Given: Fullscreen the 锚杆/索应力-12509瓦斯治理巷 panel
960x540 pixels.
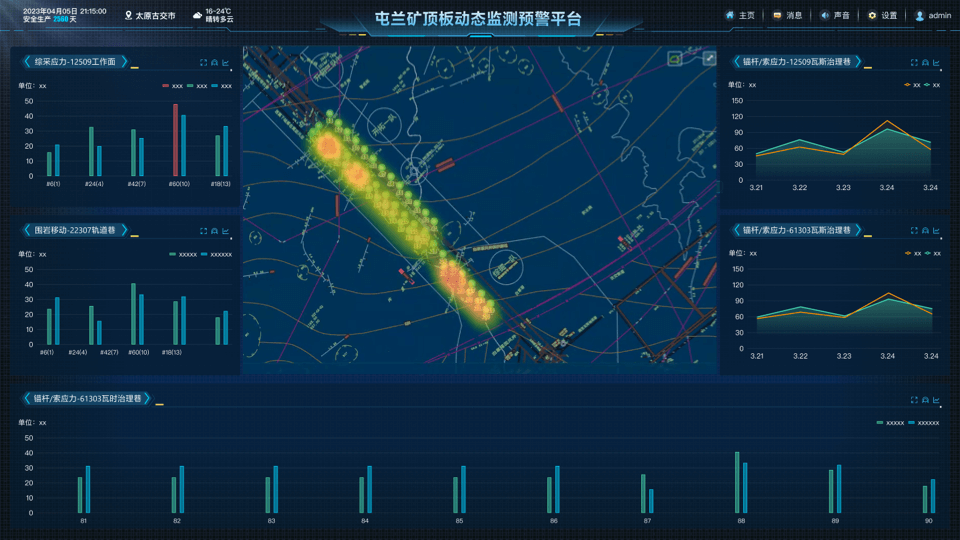Looking at the screenshot, I should (x=914, y=63).
